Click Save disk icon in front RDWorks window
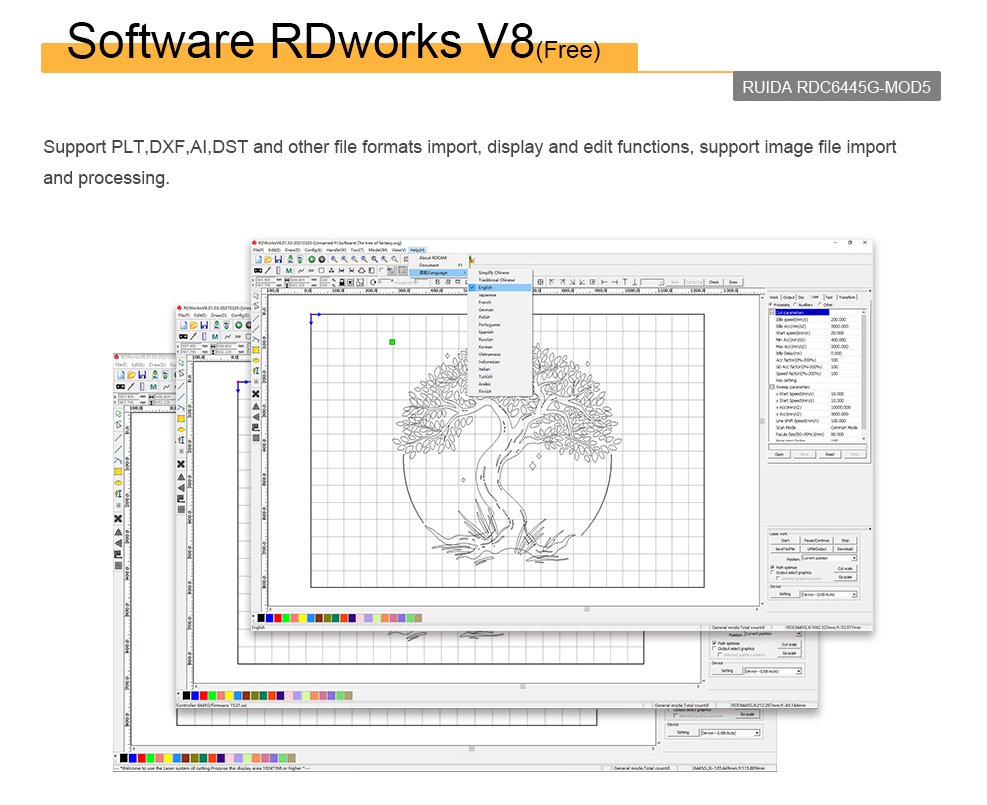Screen dimensions: 987x805 [278, 259]
